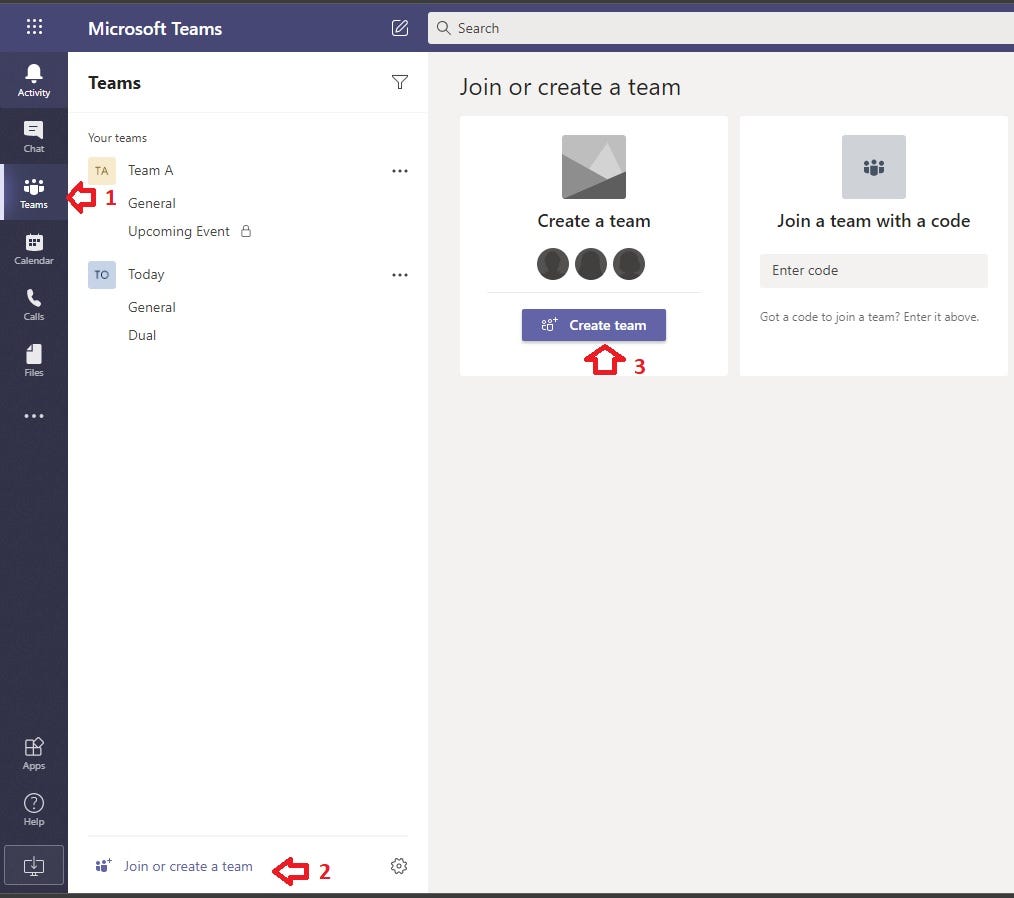Click the Create a team picture placeholder
Viewport: 1014px width, 898px height.
pyautogui.click(x=594, y=167)
